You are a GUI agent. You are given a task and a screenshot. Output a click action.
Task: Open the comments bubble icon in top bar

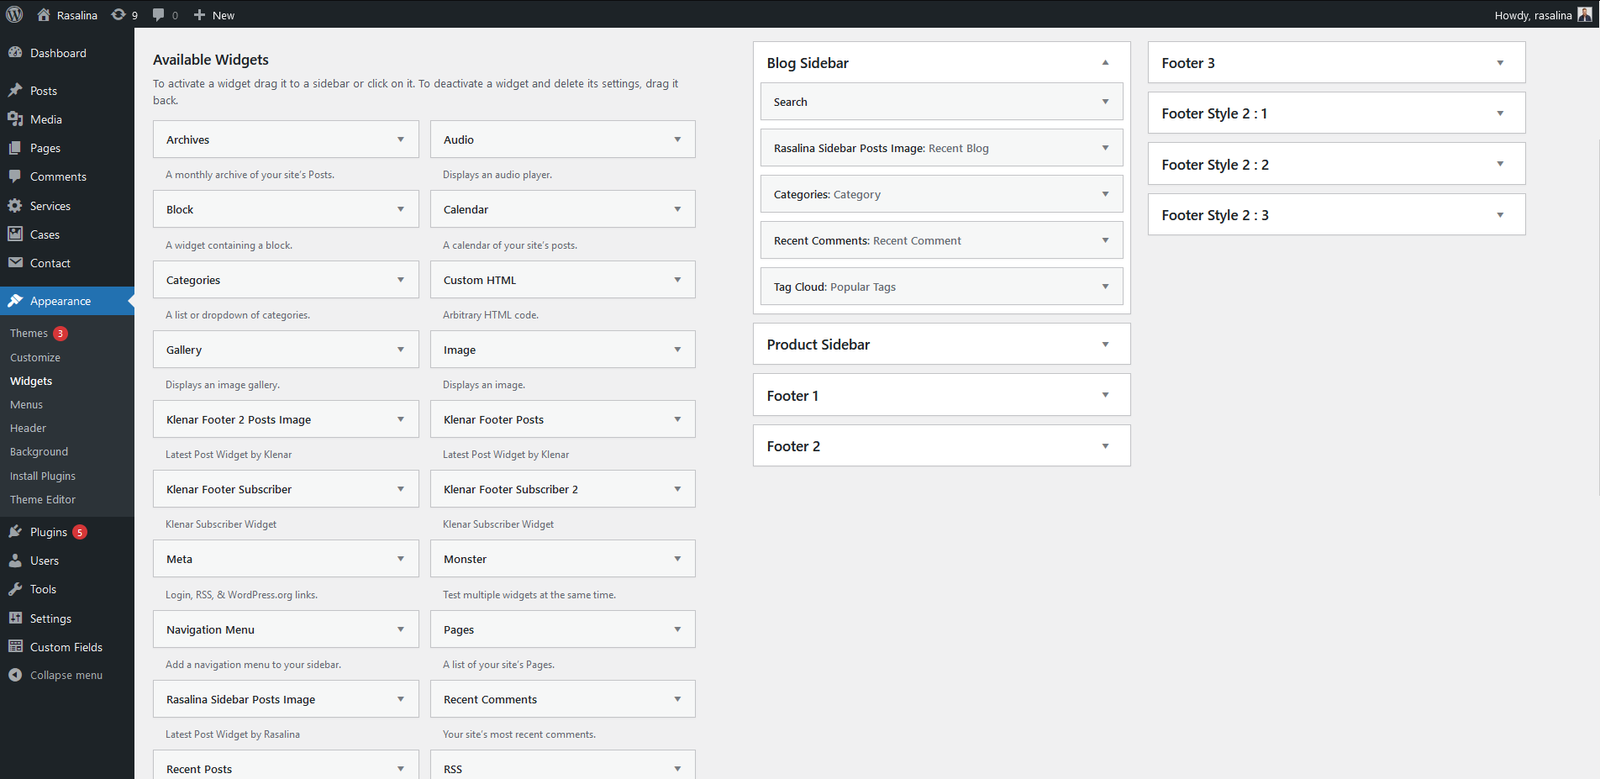[x=159, y=15]
